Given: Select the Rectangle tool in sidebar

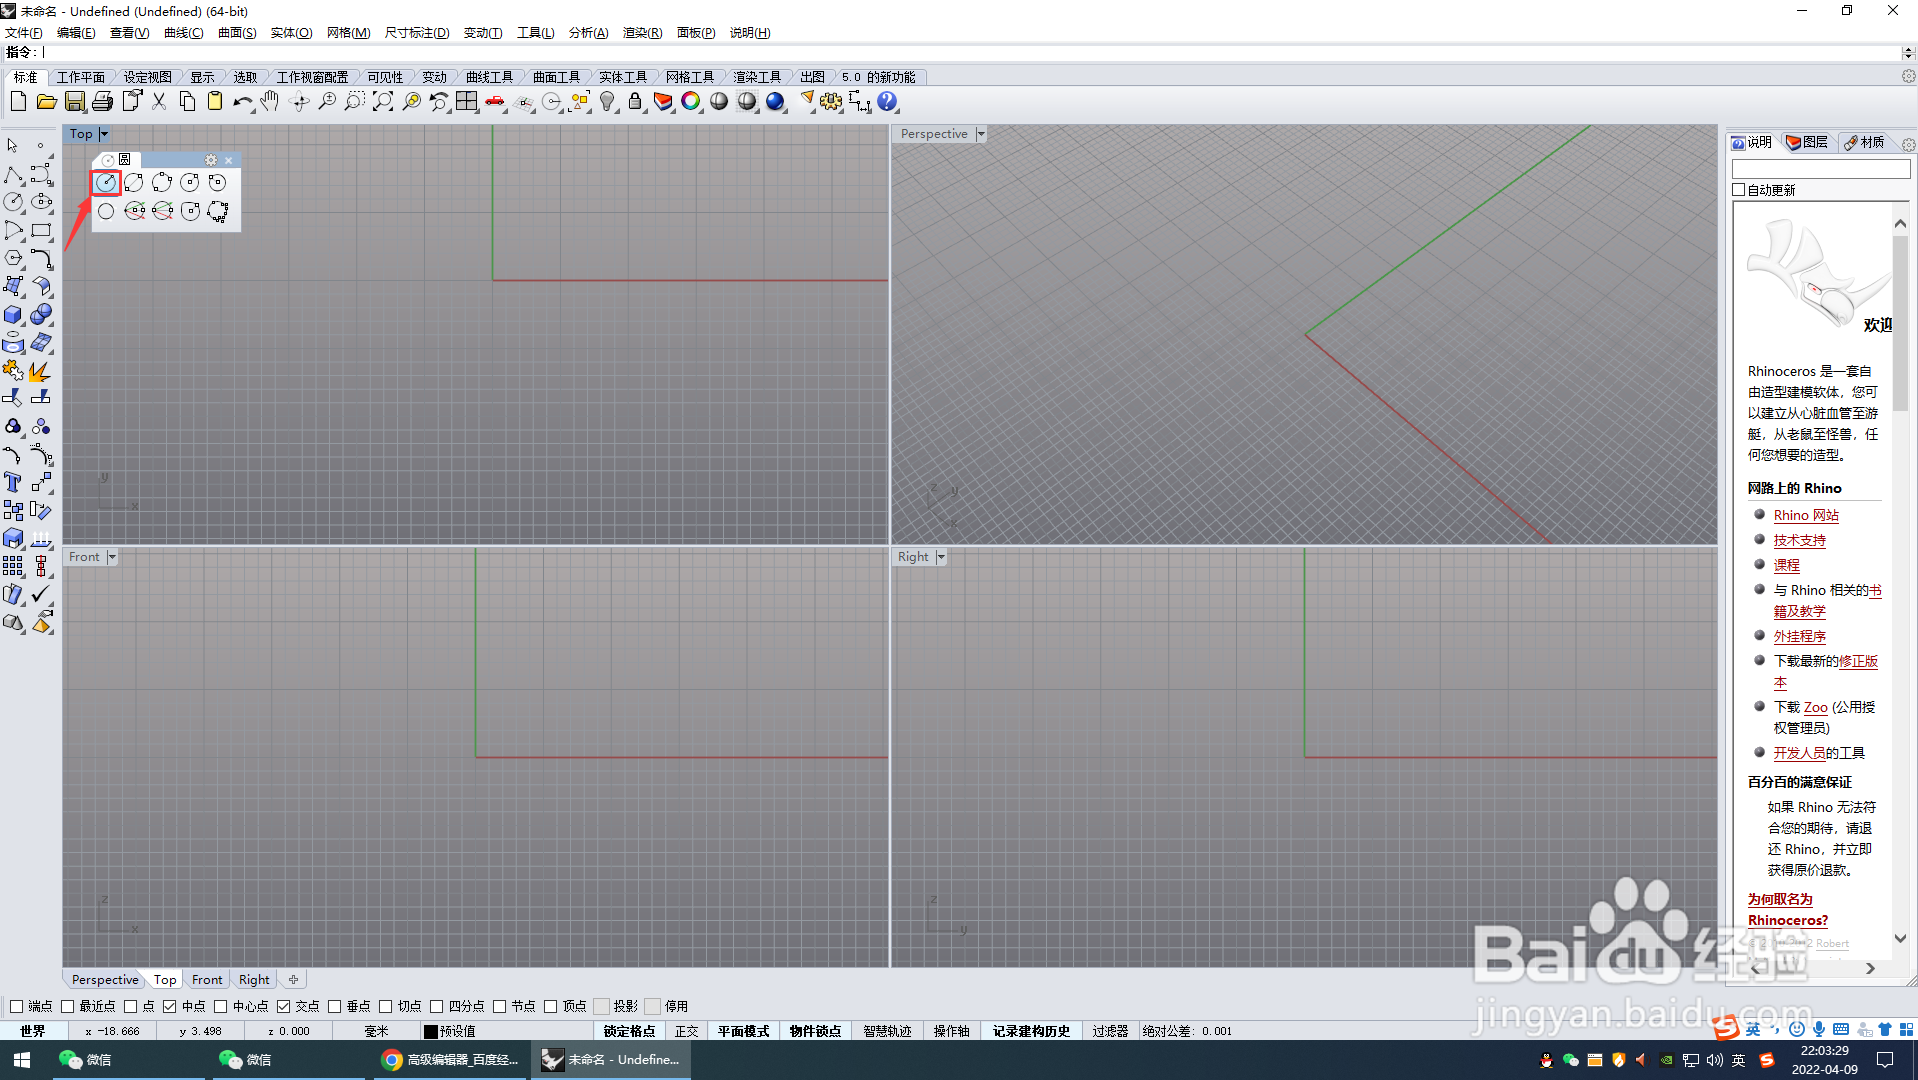Looking at the screenshot, I should 41,230.
